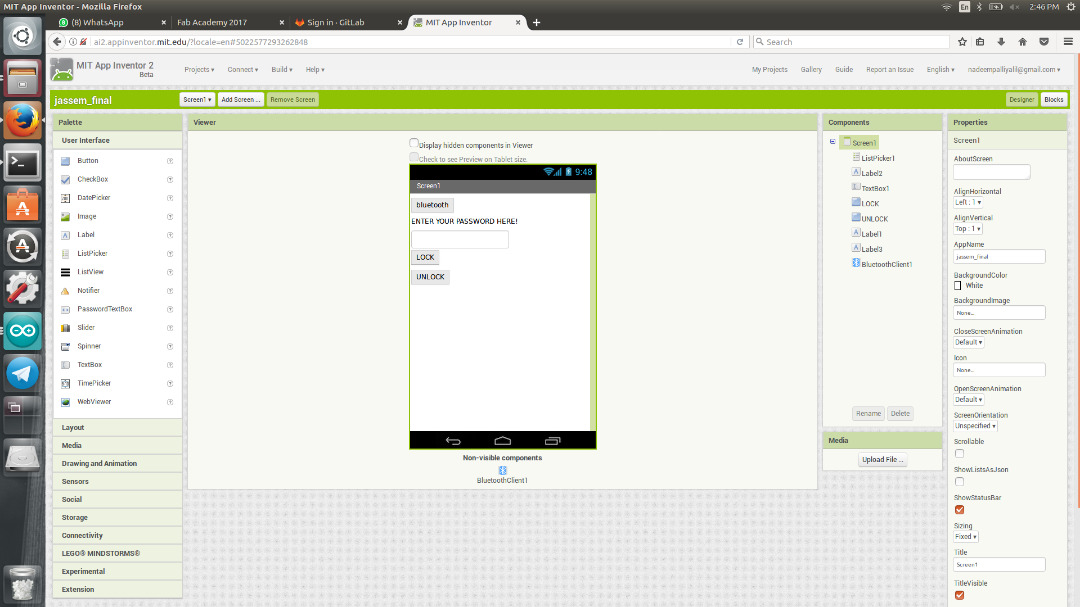Image resolution: width=1080 pixels, height=607 pixels.
Task: Switch to the Fab Academy 2017 tab
Action: pyautogui.click(x=229, y=22)
